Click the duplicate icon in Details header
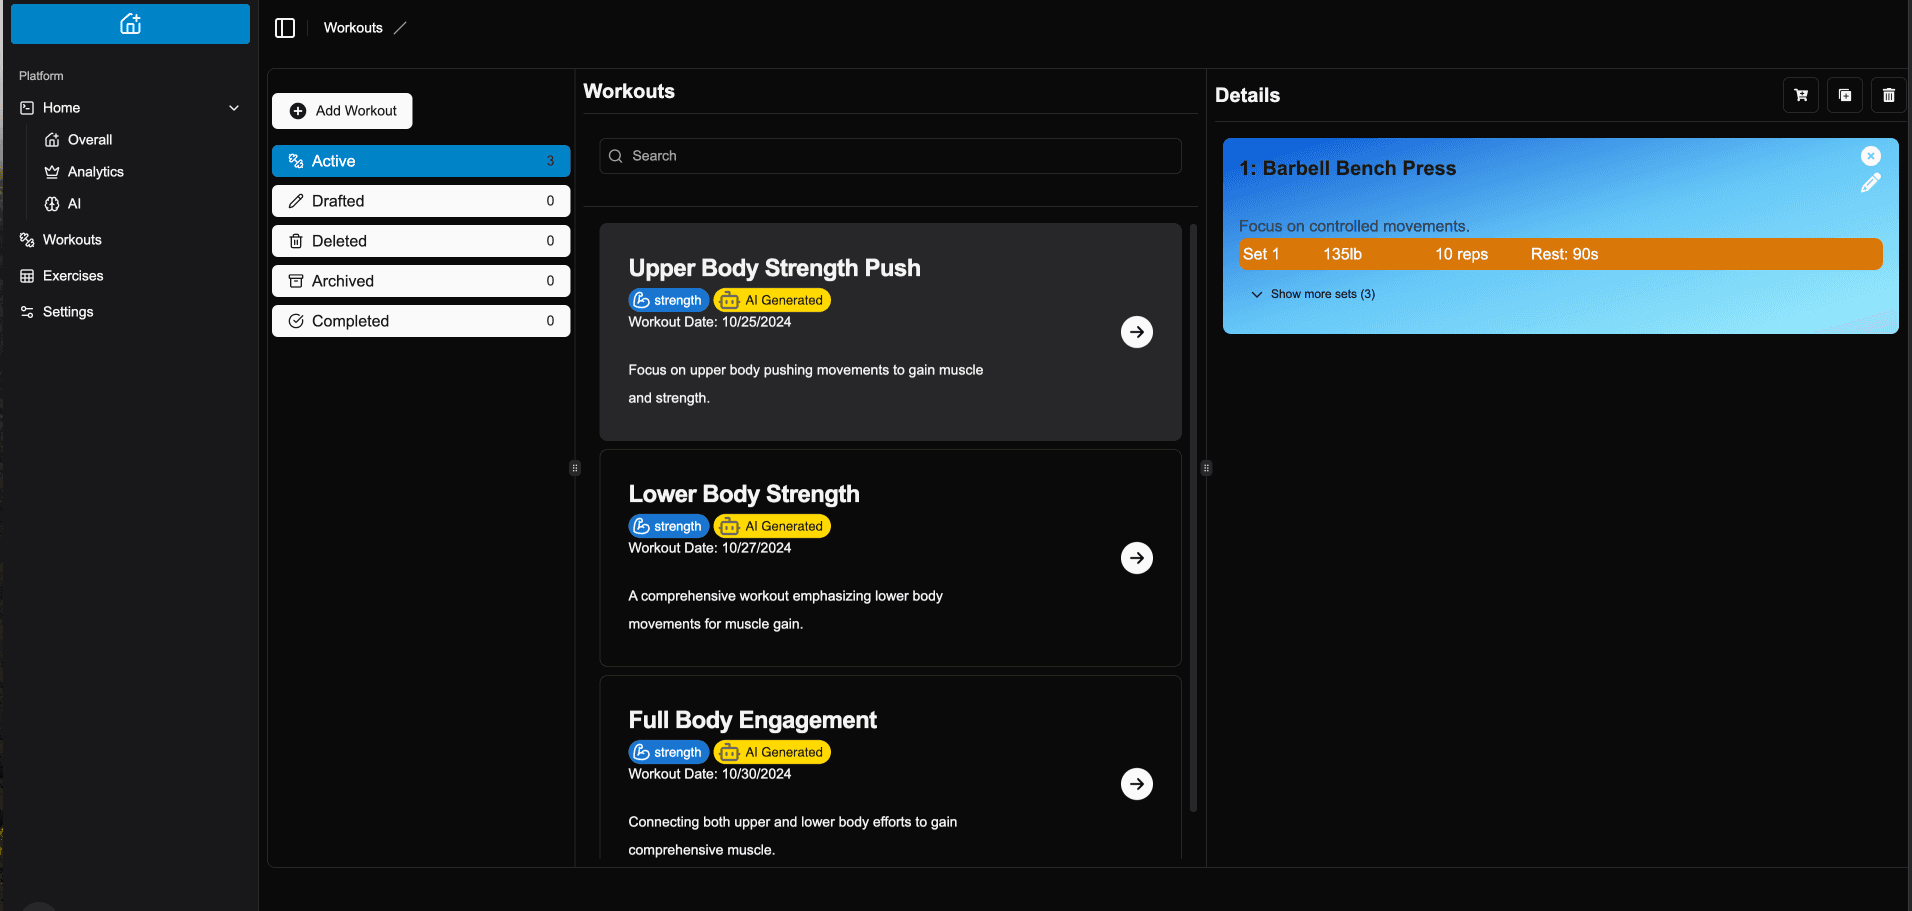 [1845, 95]
